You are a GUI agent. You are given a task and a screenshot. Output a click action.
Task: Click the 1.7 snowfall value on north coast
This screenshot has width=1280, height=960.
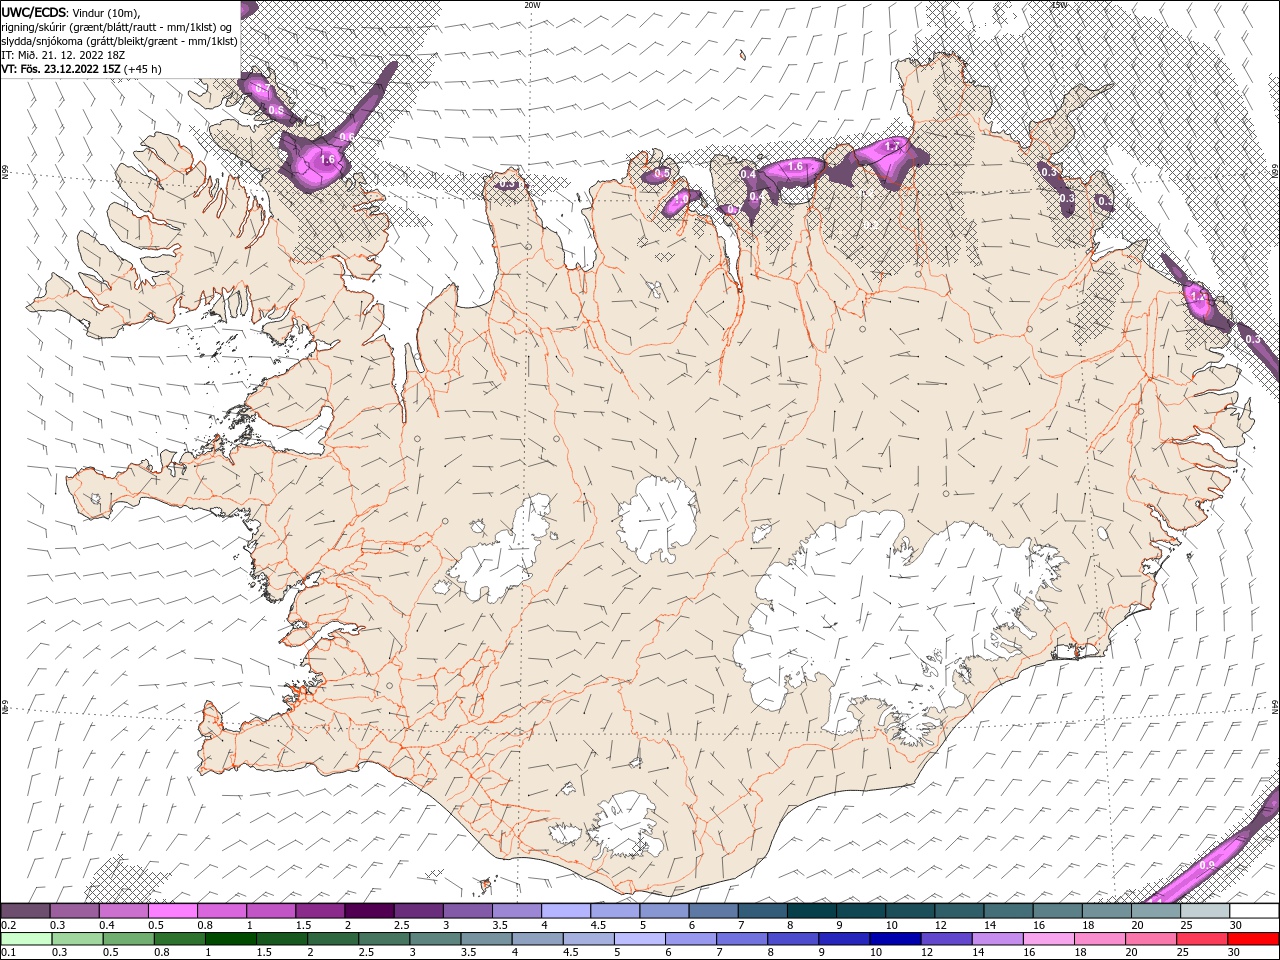pyautogui.click(x=893, y=146)
